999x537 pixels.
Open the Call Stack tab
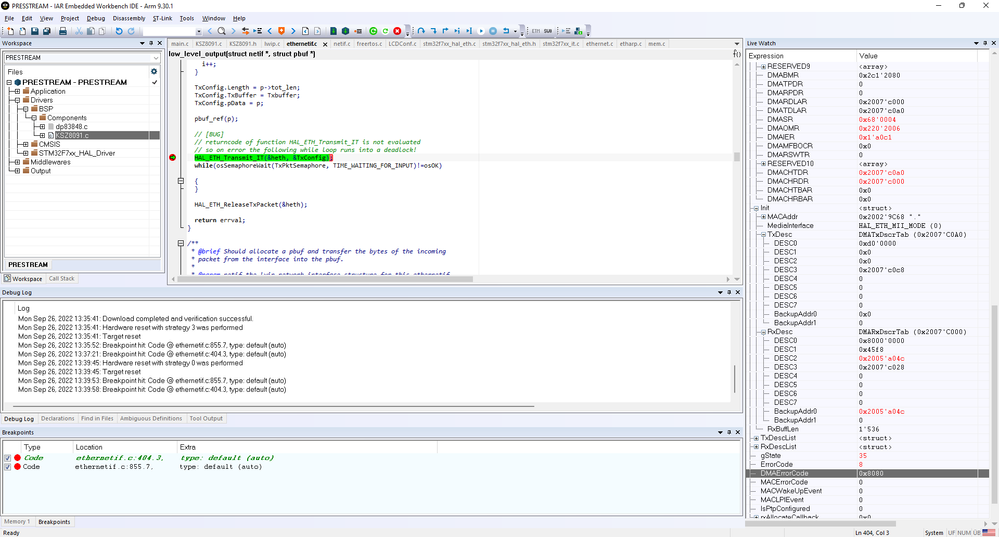coord(62,278)
